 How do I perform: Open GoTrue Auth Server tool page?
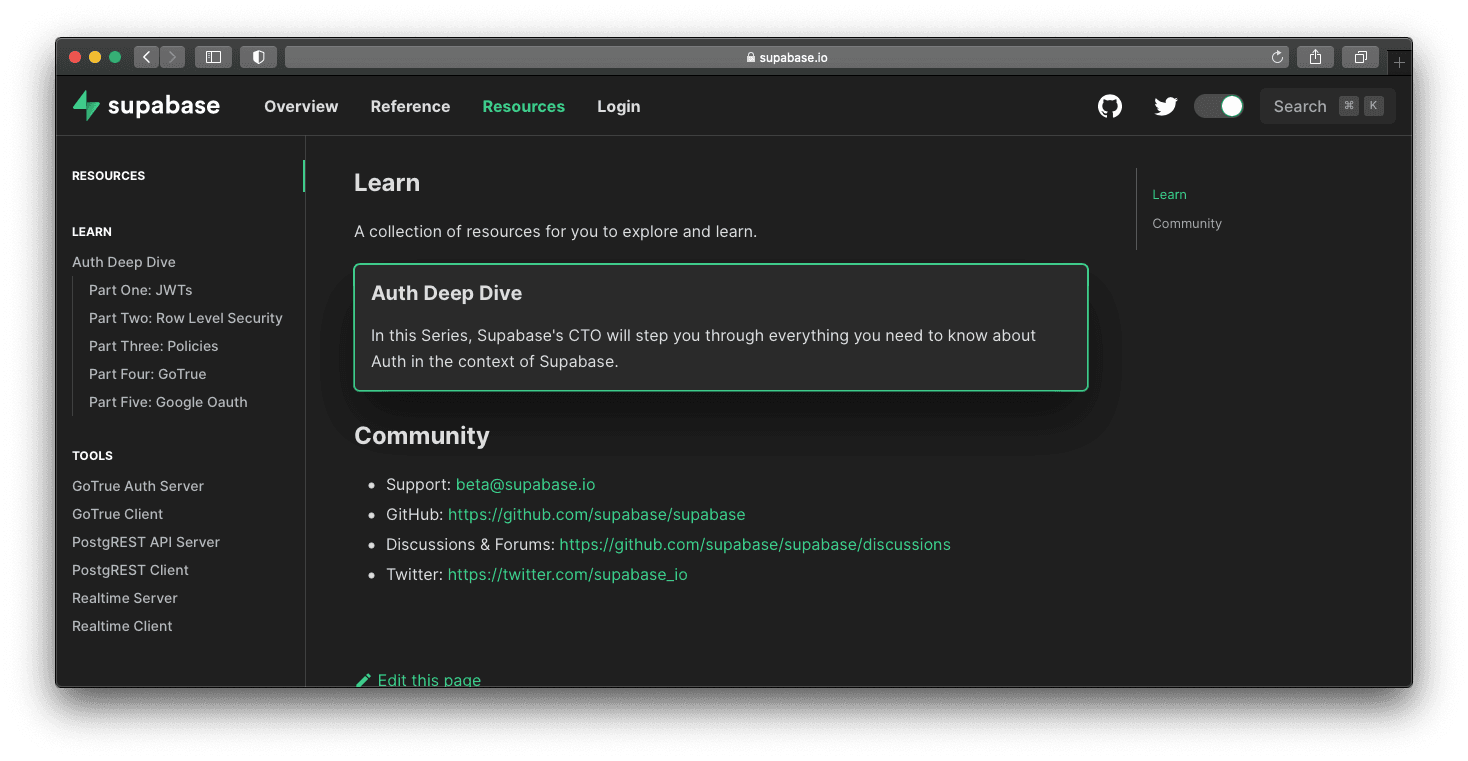point(138,486)
